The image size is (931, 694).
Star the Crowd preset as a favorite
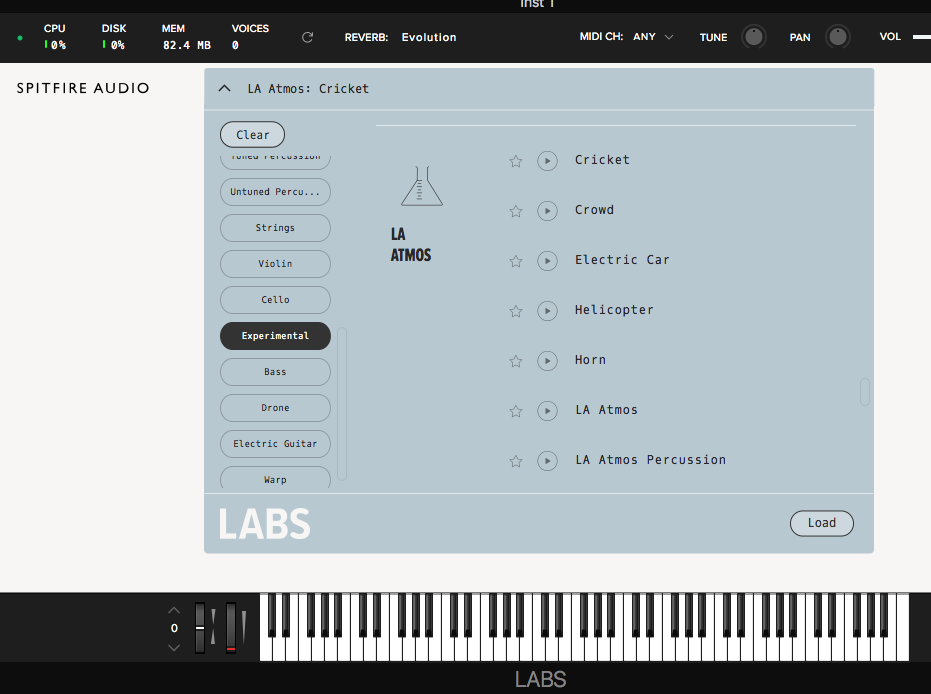point(515,210)
